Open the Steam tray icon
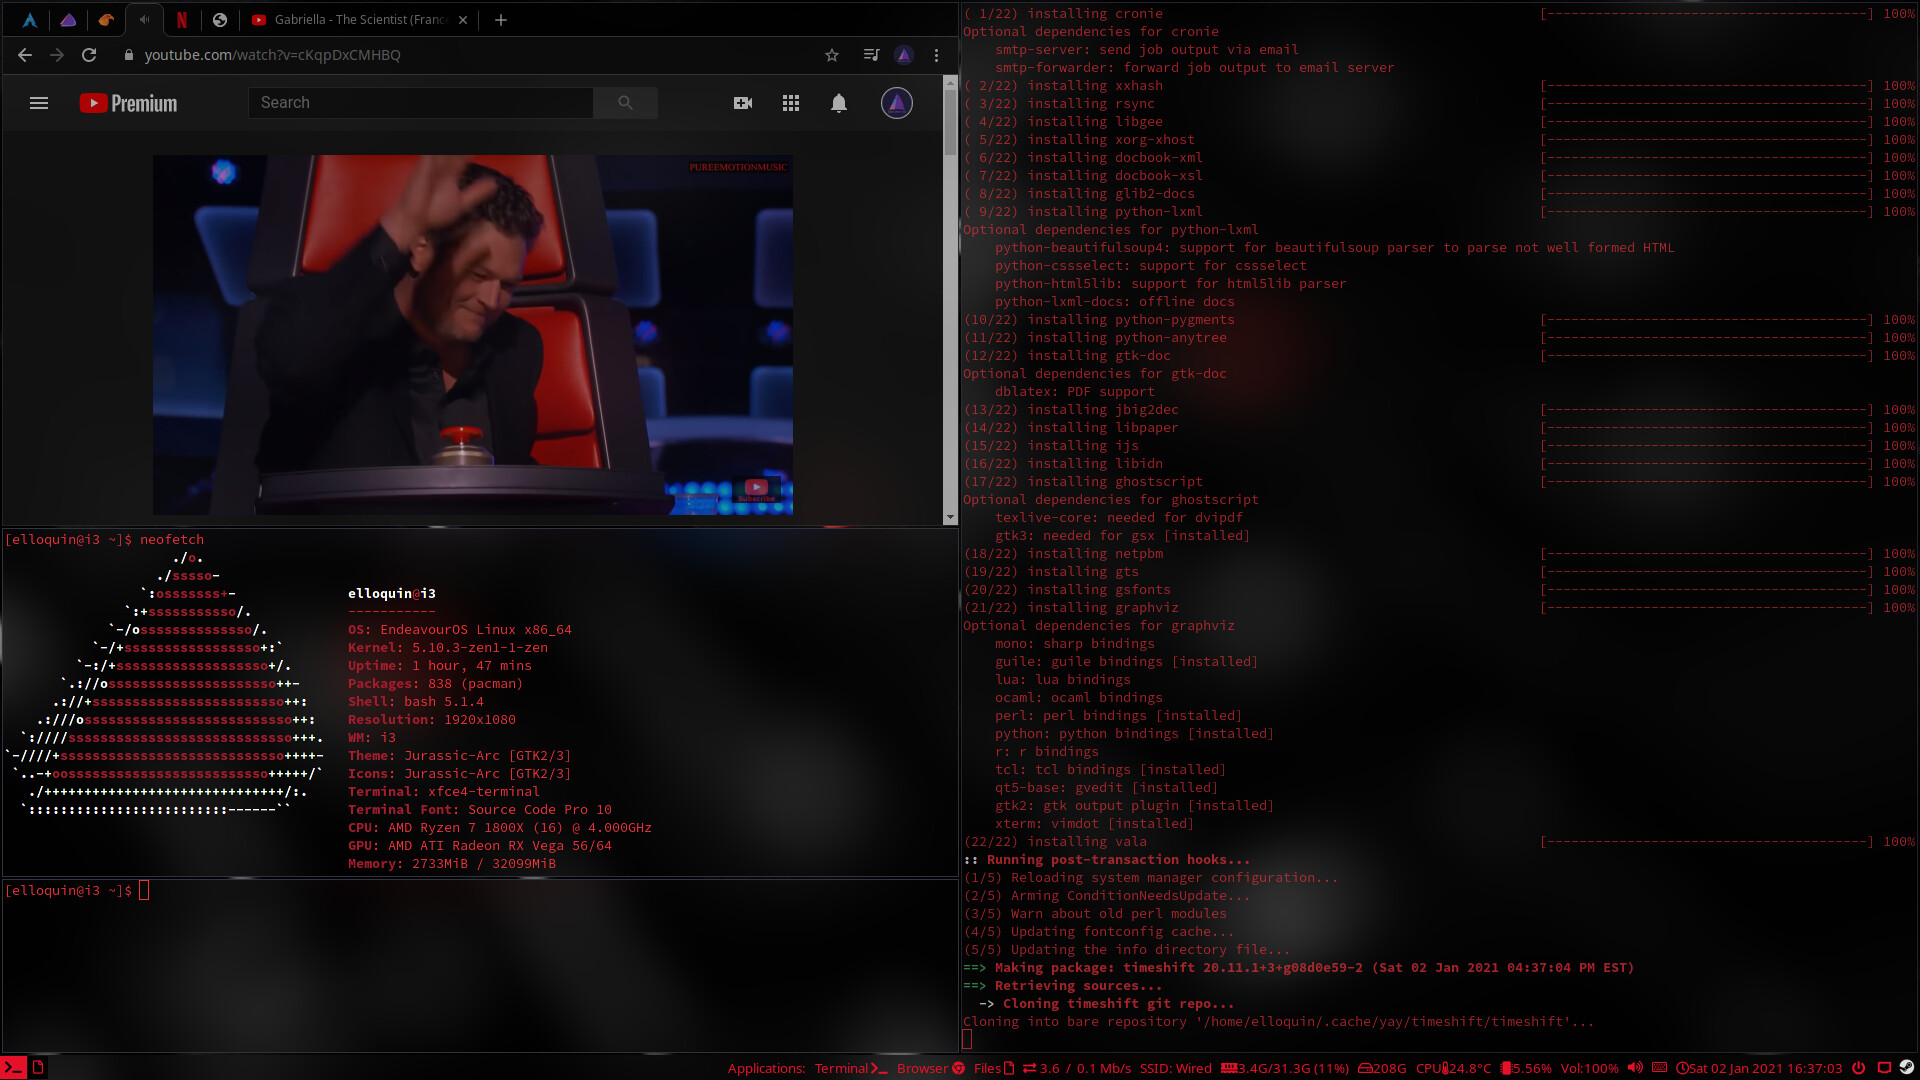 1907,1067
